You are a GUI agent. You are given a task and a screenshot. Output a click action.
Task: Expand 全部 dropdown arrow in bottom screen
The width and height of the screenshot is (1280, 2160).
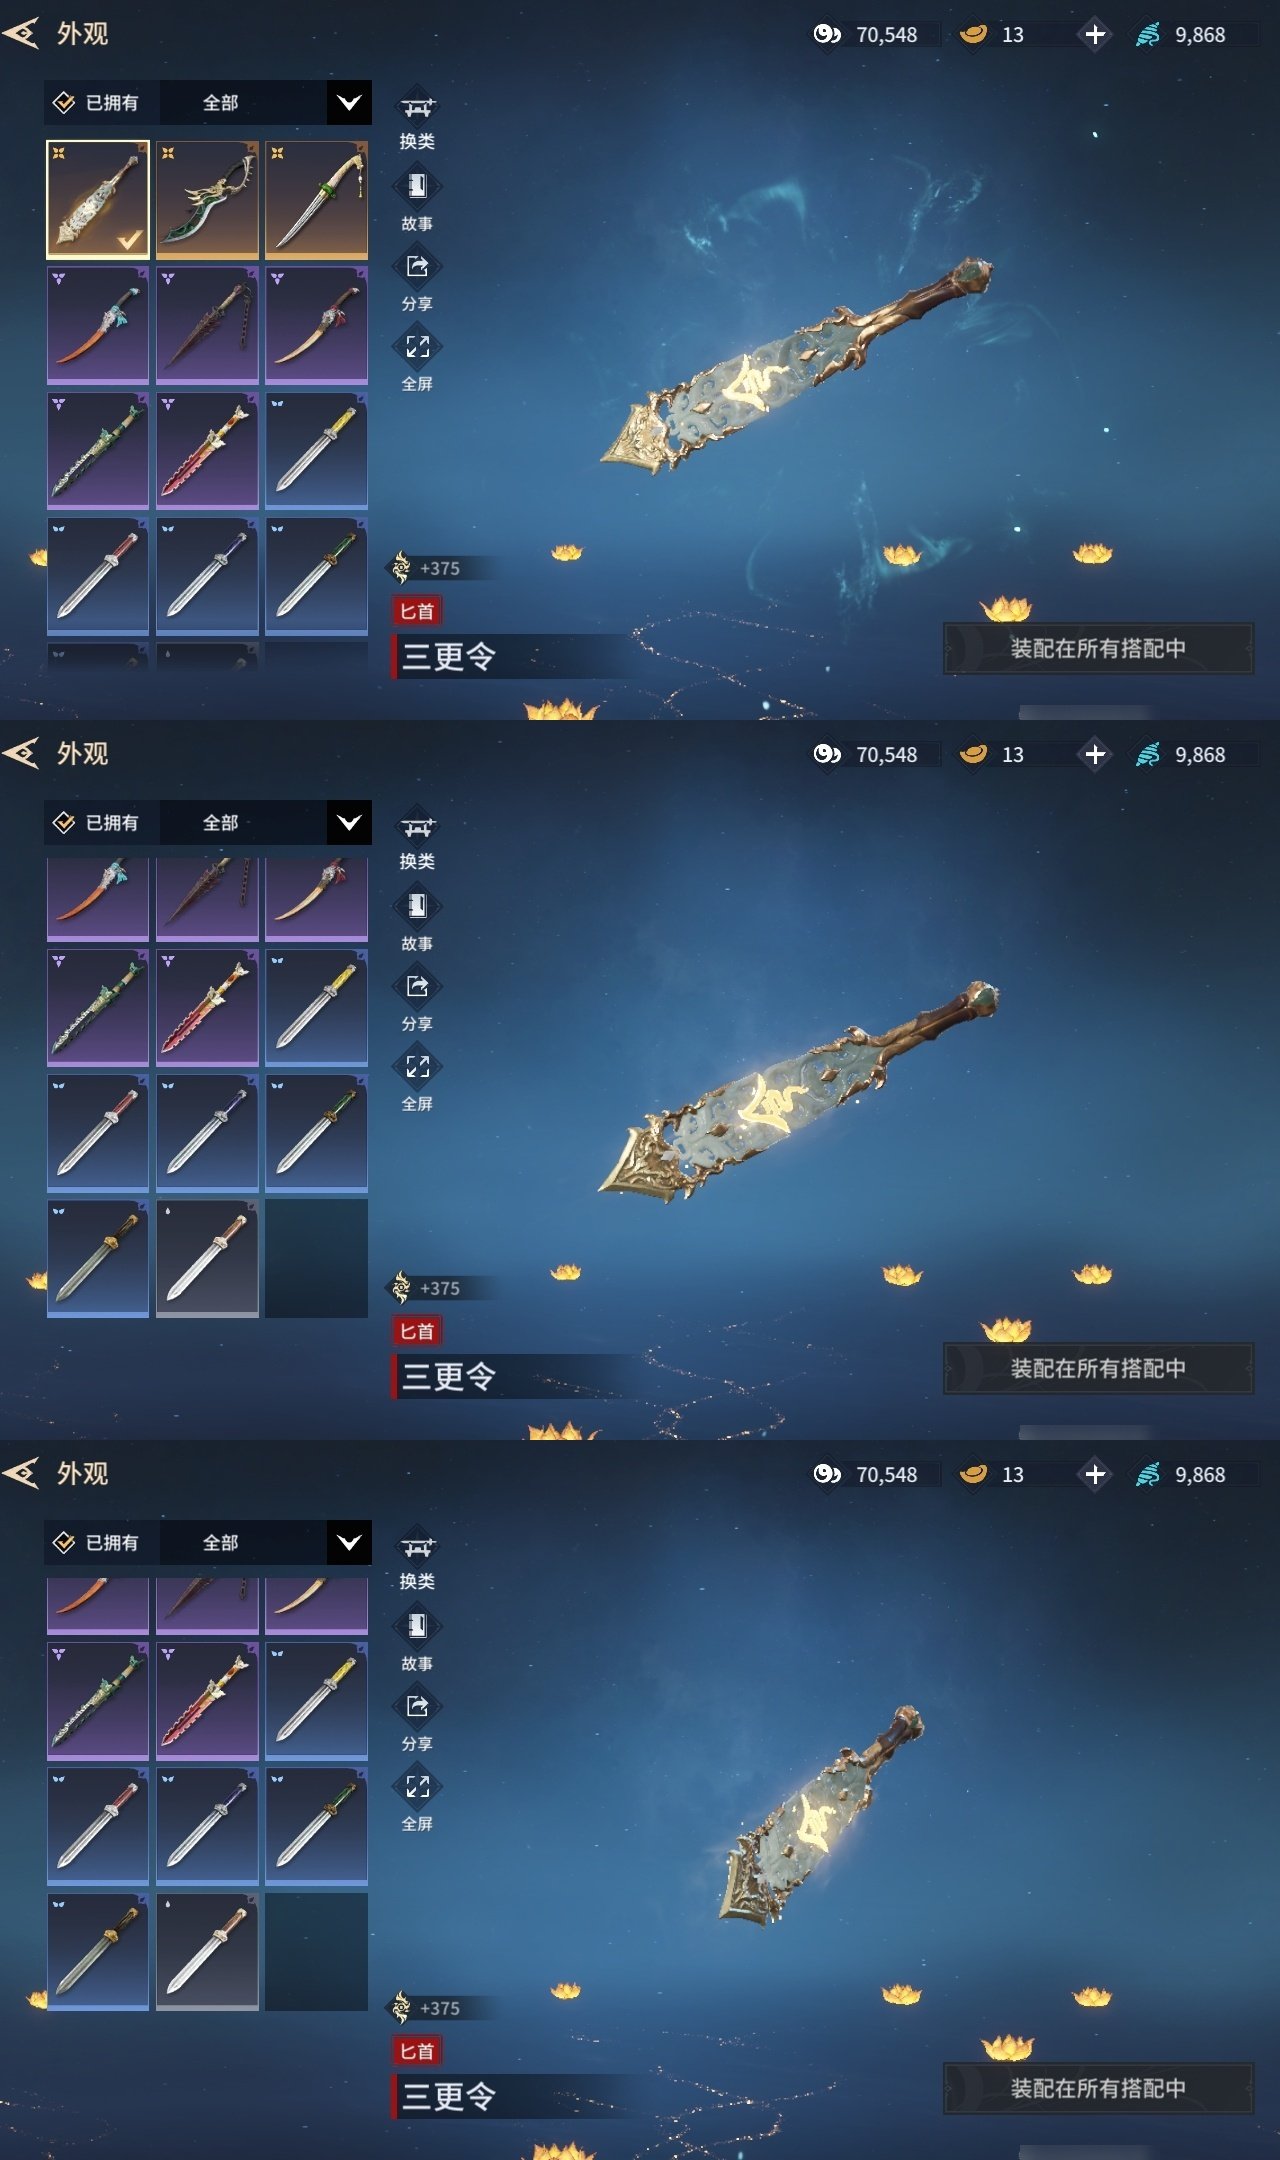pos(349,1542)
